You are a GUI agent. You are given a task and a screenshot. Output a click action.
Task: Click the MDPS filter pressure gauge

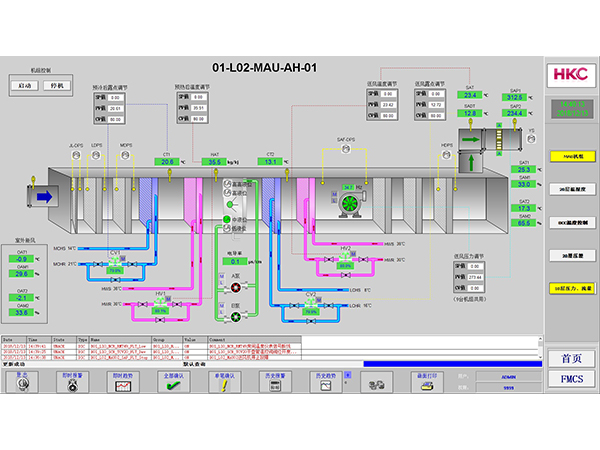125,153
